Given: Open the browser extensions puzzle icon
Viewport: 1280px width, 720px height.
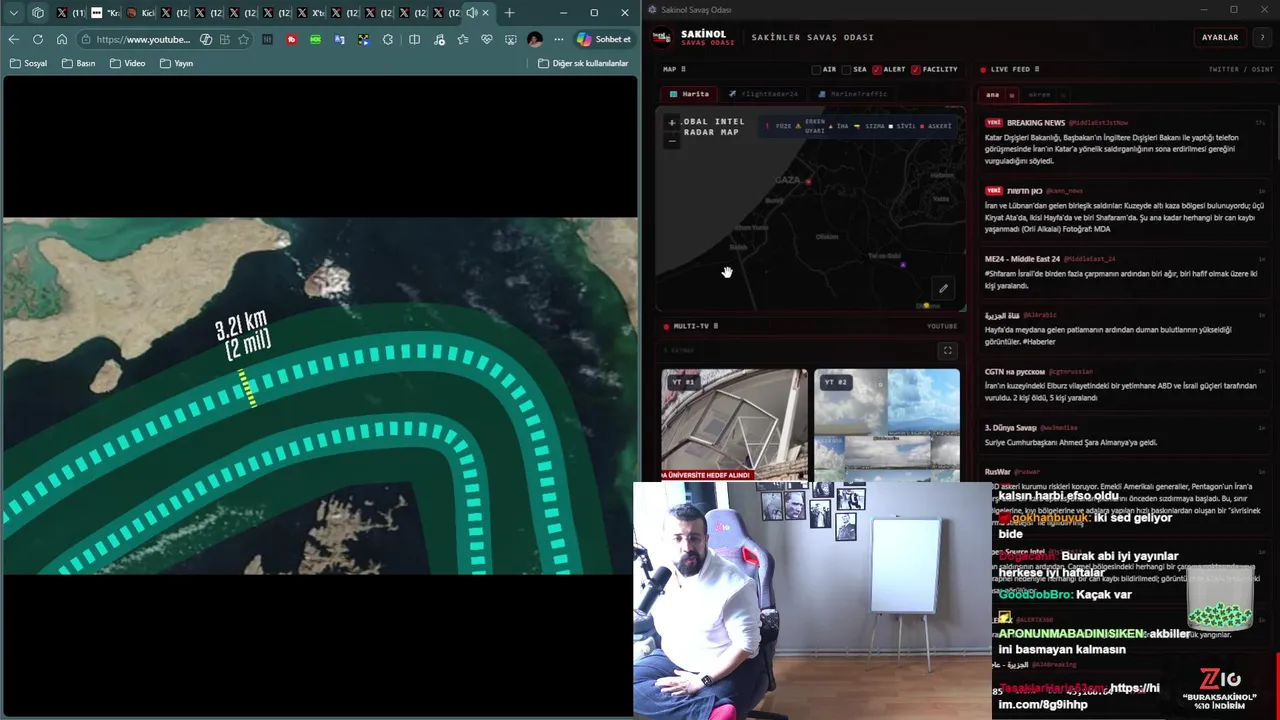Looking at the screenshot, I should [388, 39].
